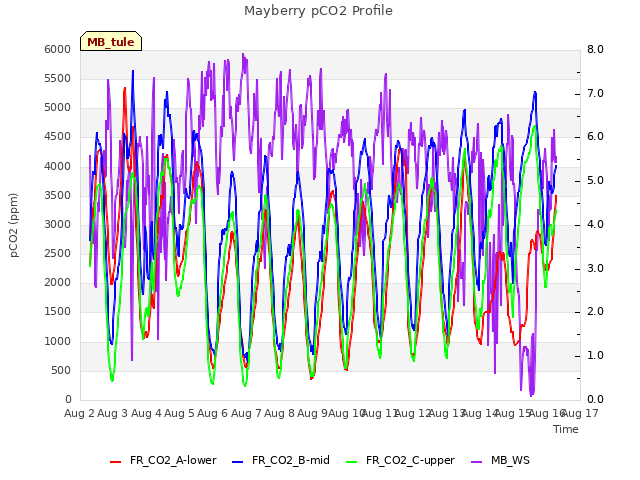Click the 2.0 tick on right axis

[595, 312]
